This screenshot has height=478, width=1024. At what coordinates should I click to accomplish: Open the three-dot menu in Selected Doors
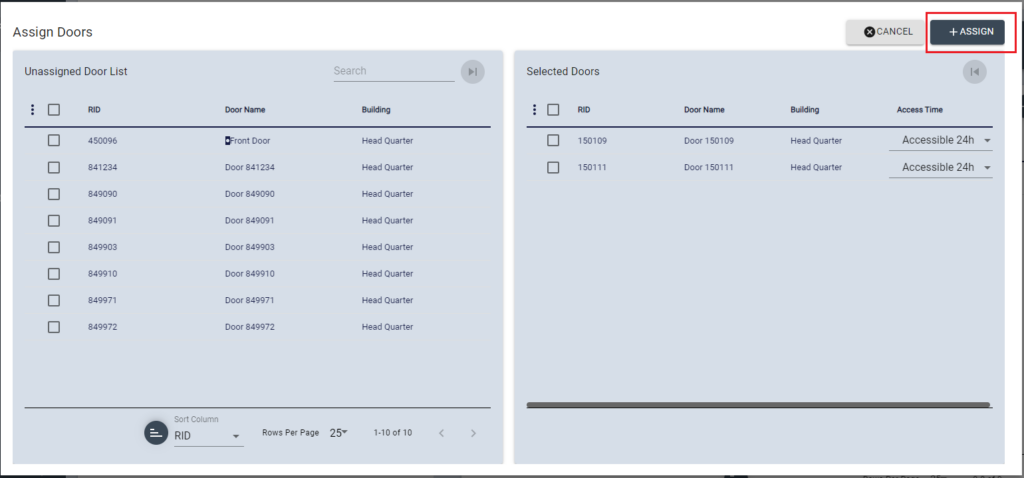point(533,110)
